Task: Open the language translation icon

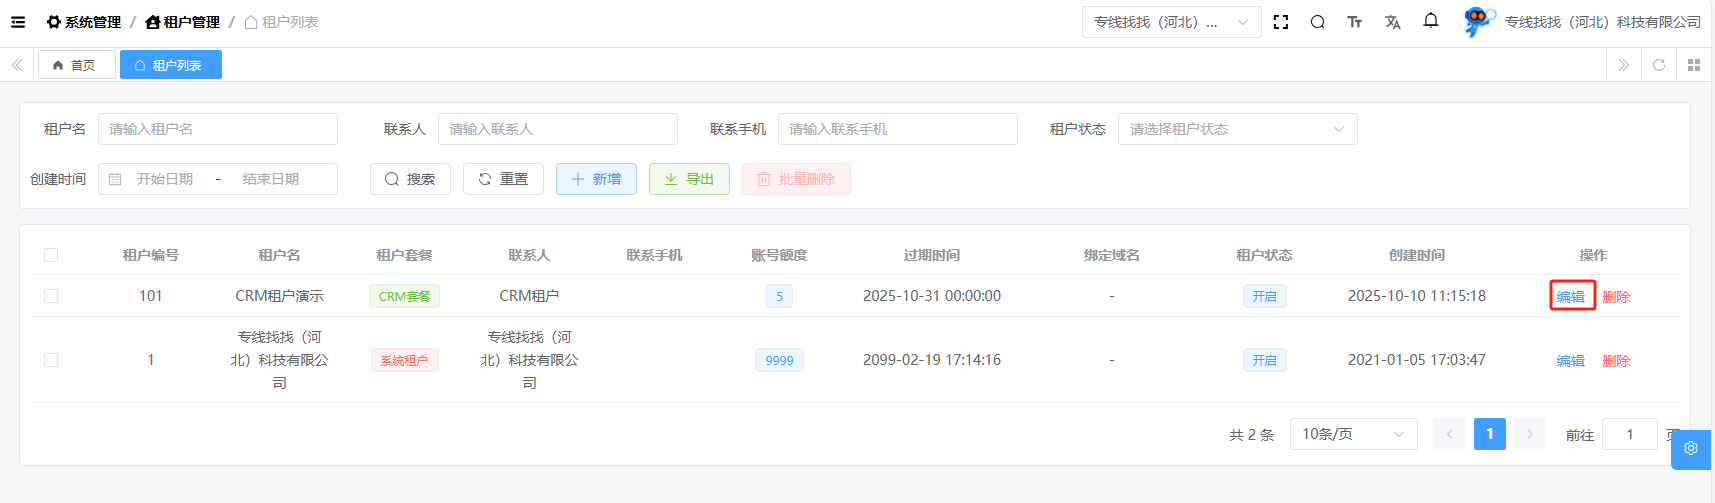Action: (x=1393, y=22)
